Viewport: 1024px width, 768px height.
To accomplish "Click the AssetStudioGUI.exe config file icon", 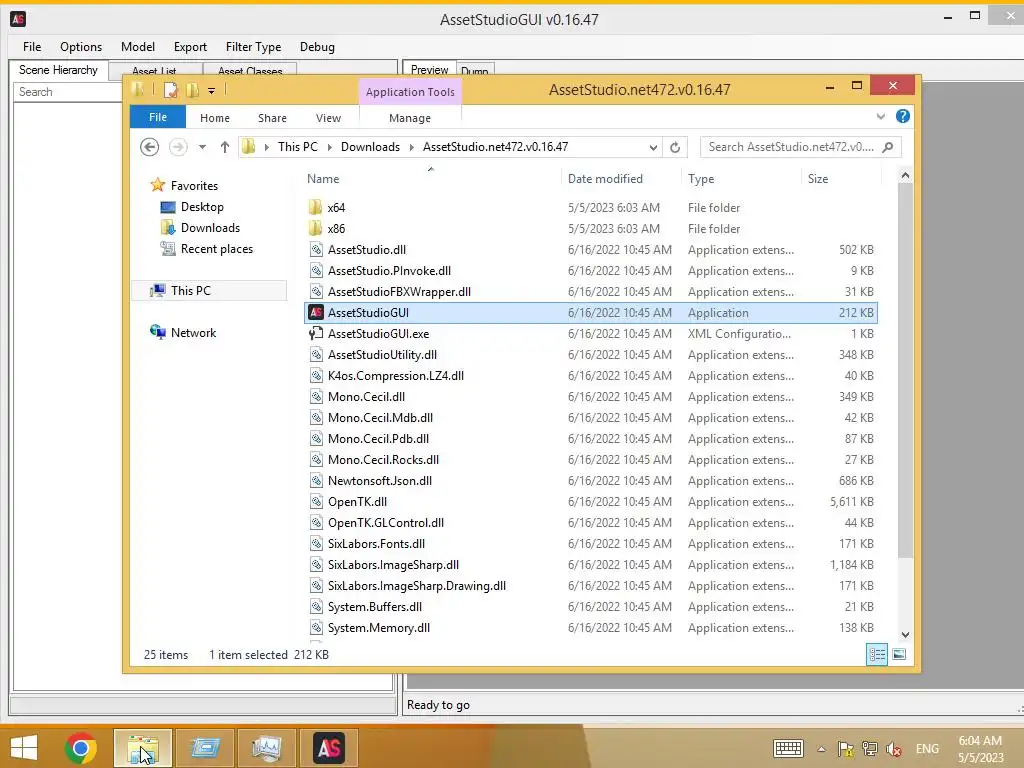I will pos(316,334).
